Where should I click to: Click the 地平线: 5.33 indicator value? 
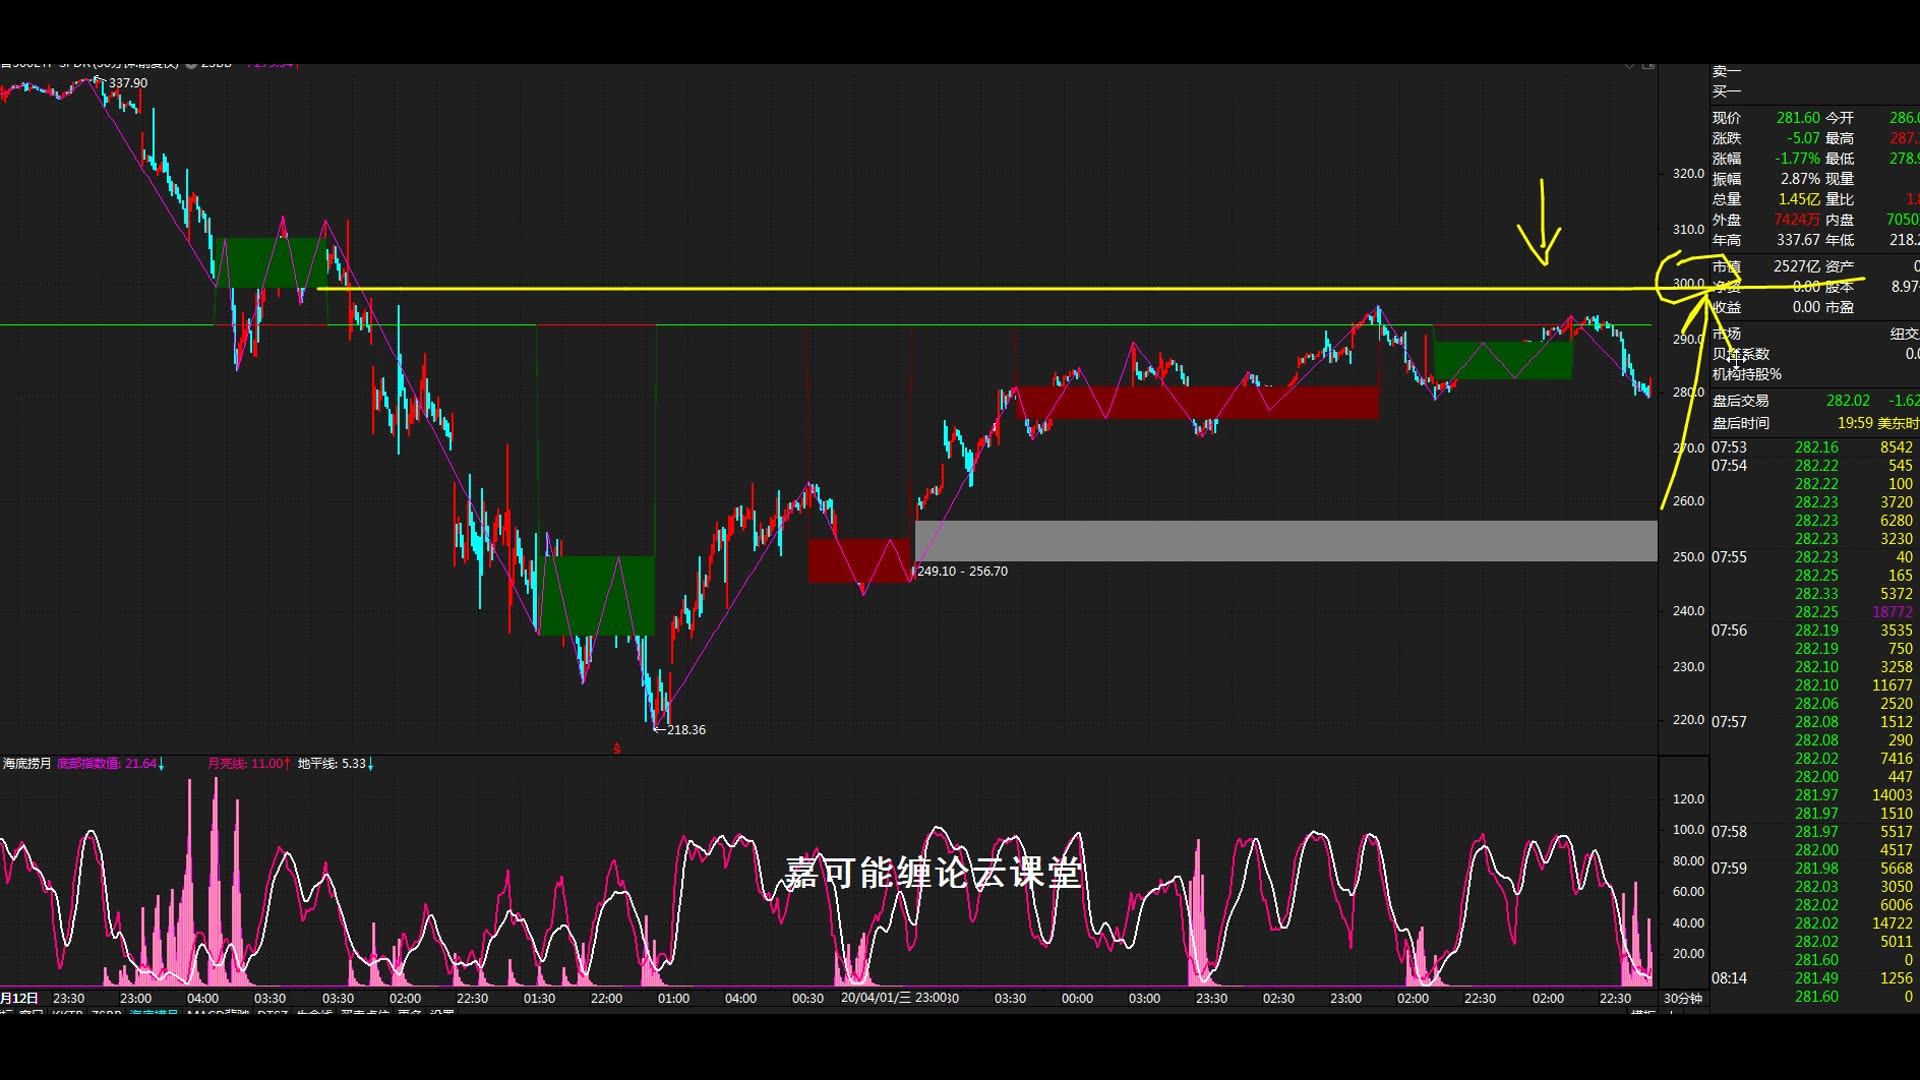(332, 763)
